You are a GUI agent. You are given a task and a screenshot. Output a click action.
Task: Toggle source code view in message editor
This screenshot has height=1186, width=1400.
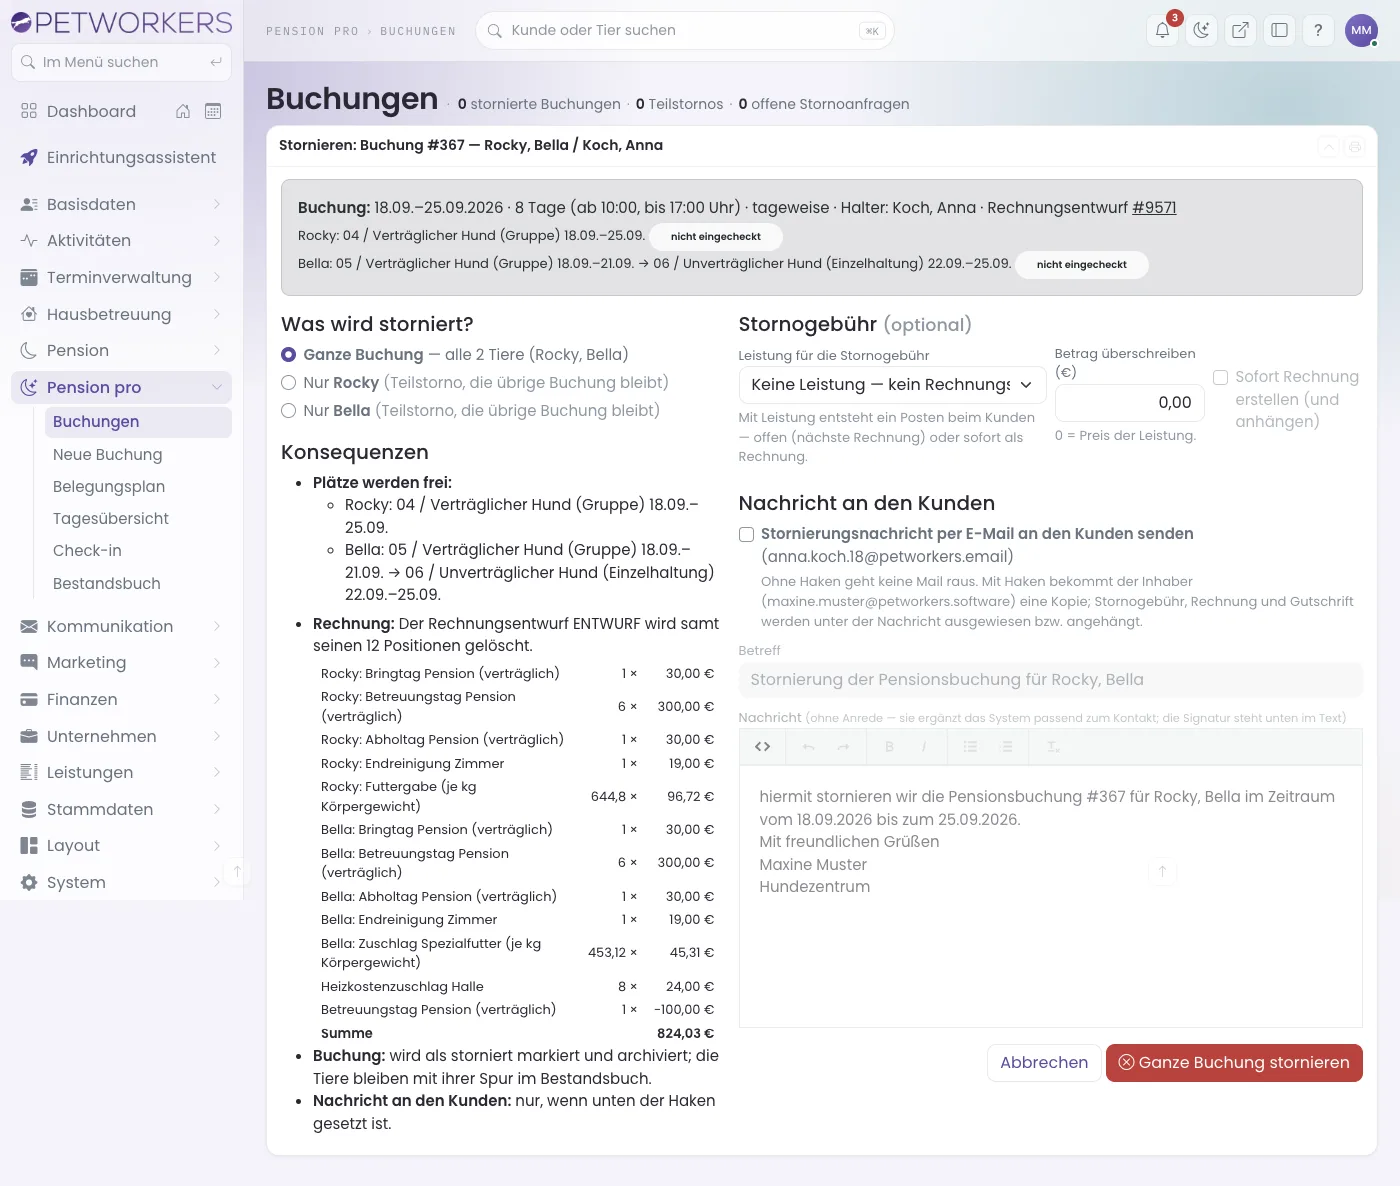coord(763,747)
